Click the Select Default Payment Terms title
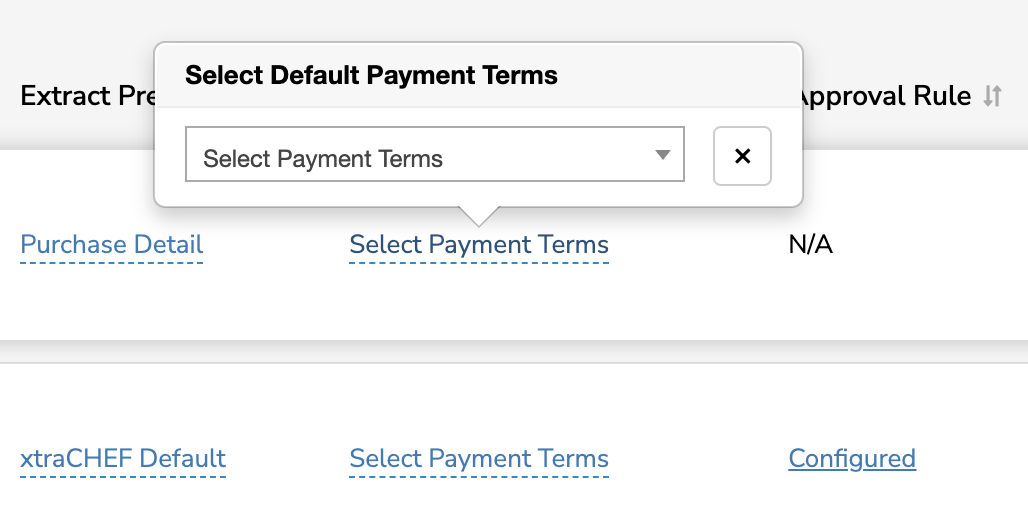This screenshot has width=1028, height=506. point(371,75)
